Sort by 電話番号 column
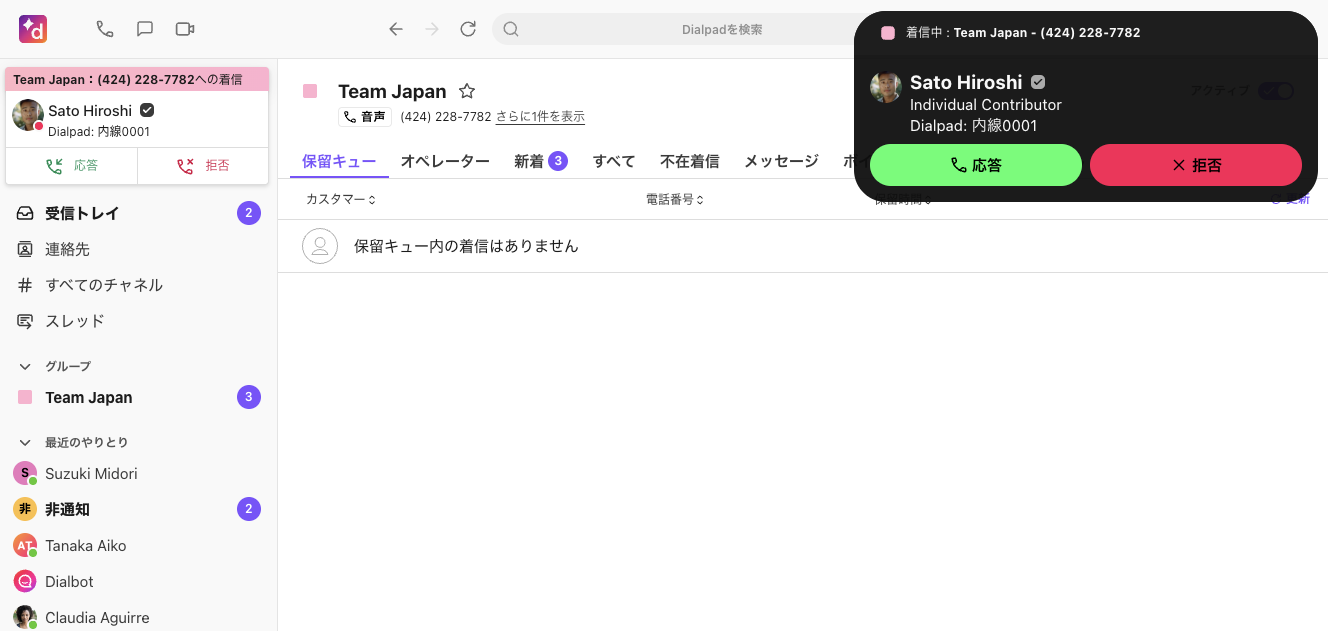 tap(675, 200)
